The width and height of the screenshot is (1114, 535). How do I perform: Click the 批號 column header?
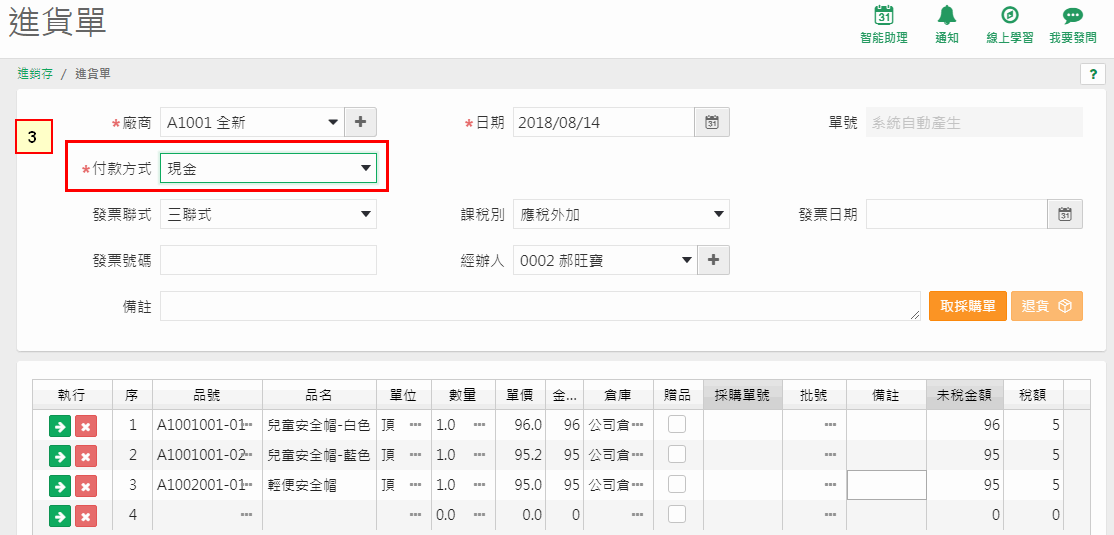coord(814,395)
